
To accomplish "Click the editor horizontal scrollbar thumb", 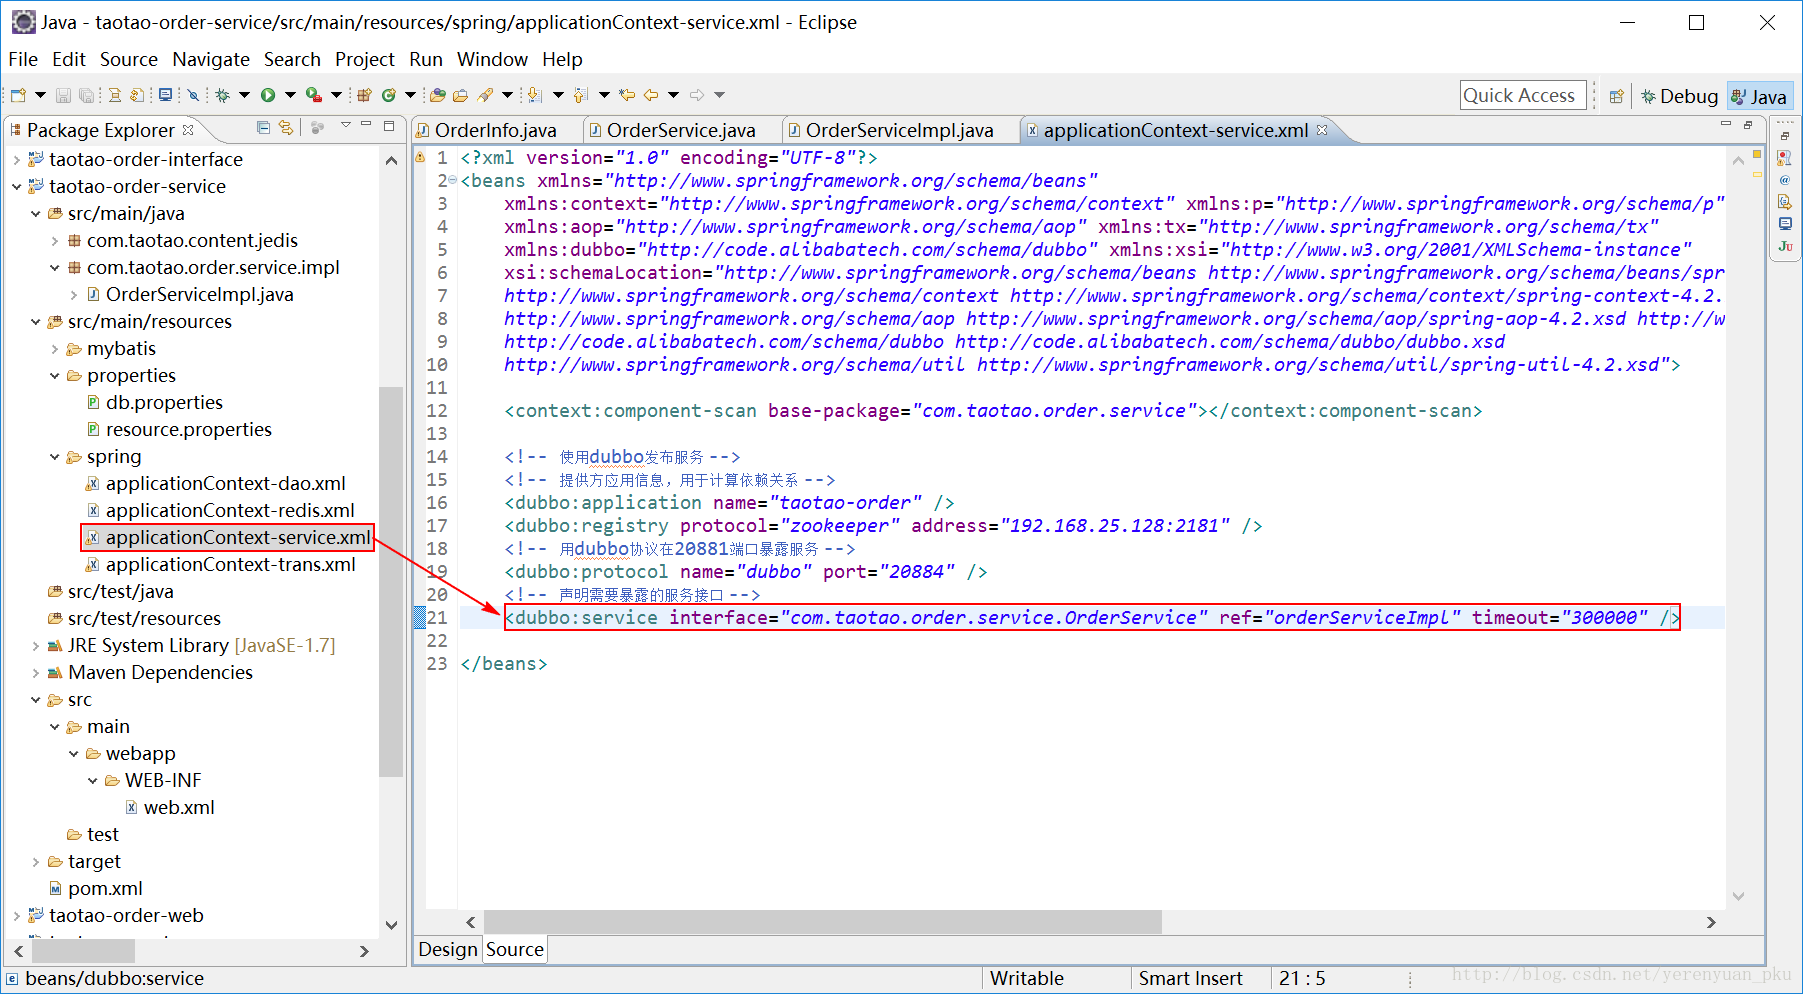I will (822, 922).
